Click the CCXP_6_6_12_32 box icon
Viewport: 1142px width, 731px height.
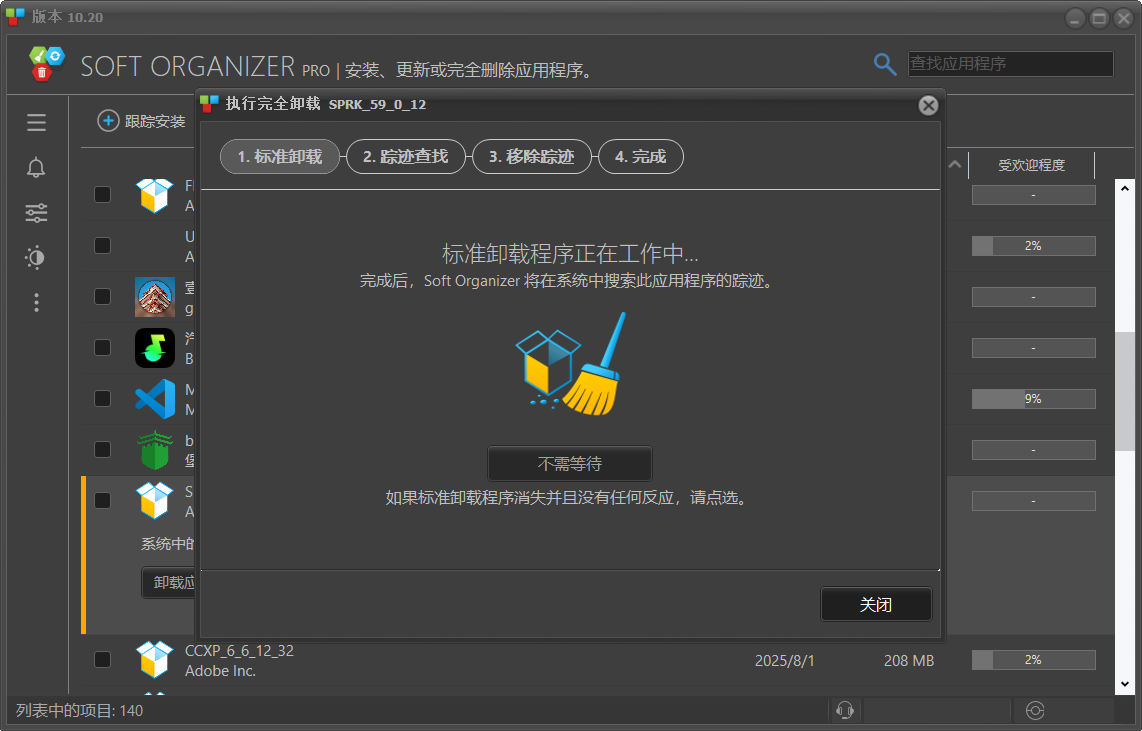point(155,660)
